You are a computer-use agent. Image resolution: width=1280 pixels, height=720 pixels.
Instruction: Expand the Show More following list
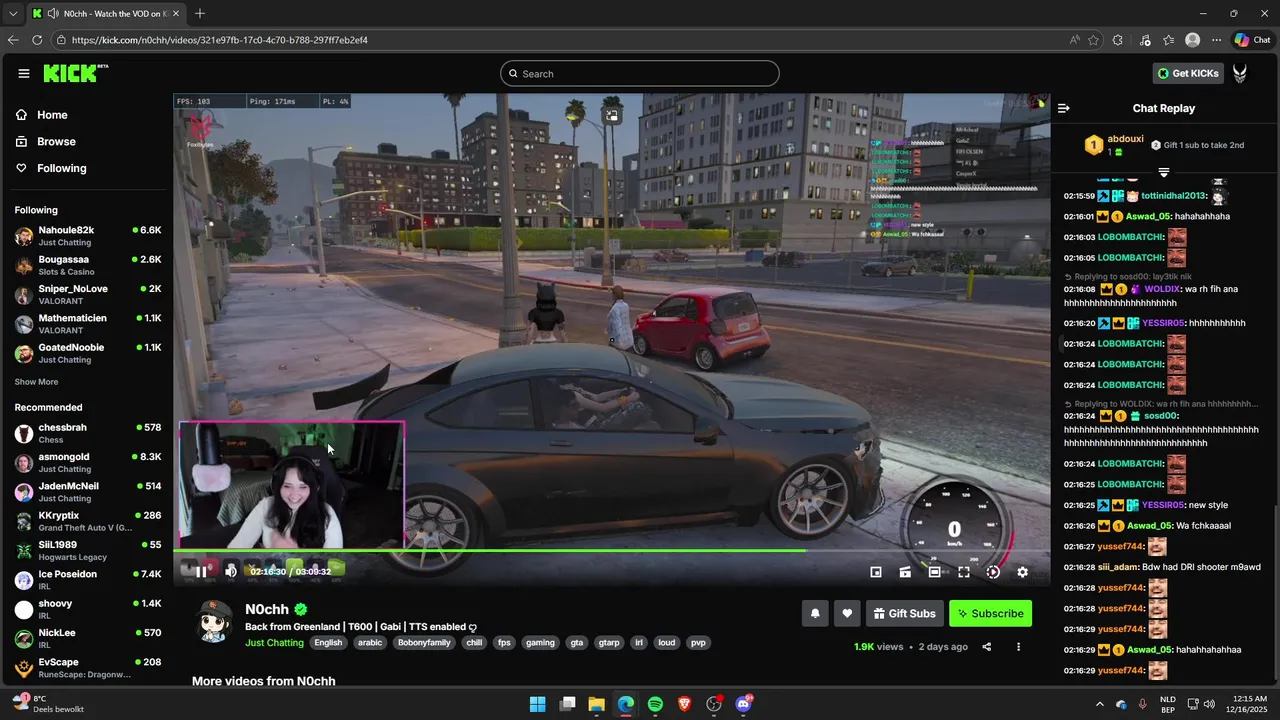[36, 382]
